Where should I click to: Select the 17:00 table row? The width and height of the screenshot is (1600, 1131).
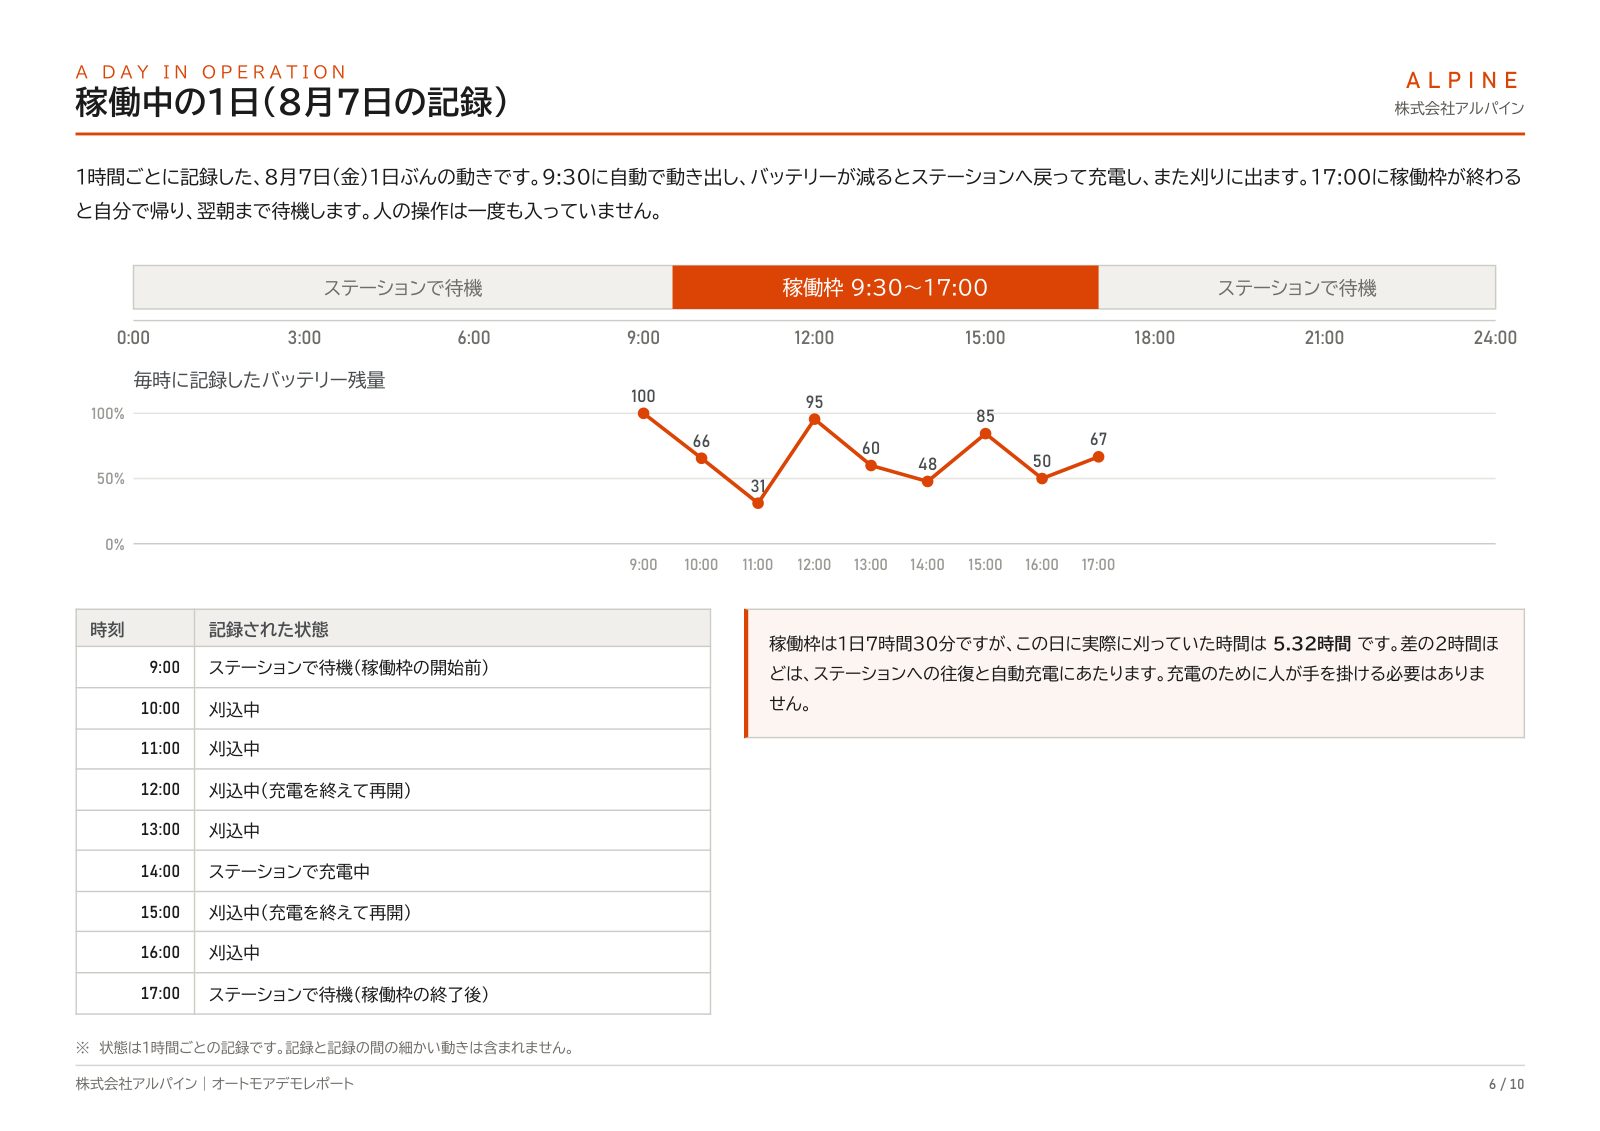click(393, 994)
